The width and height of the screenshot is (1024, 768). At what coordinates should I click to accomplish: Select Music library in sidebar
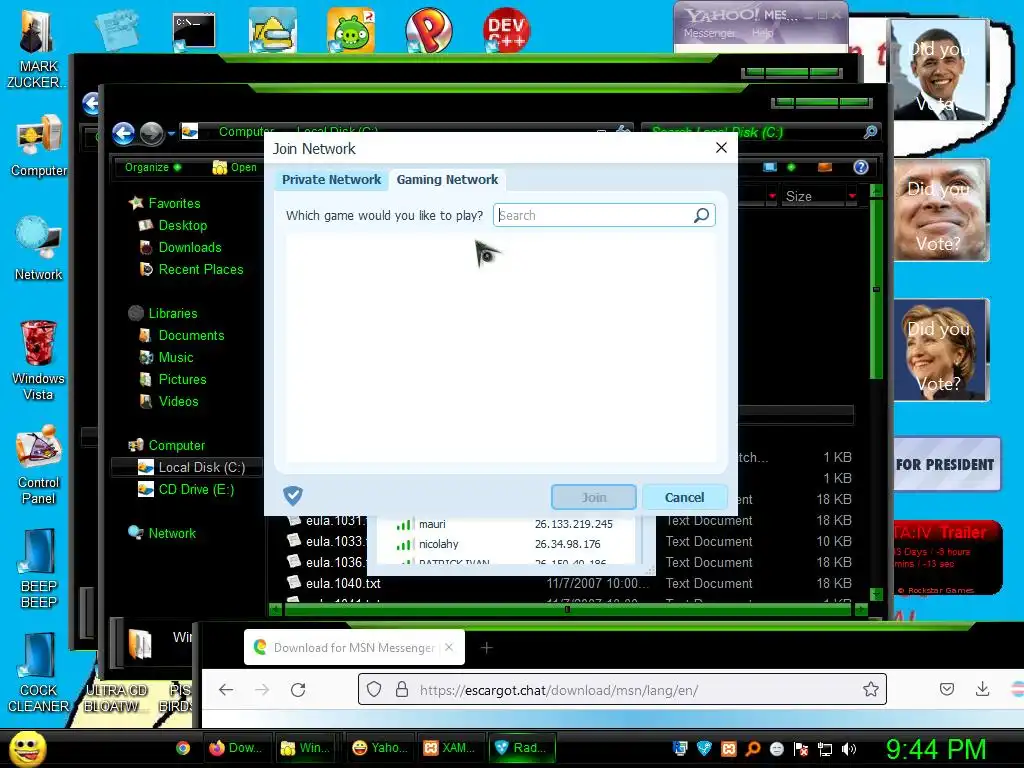(176, 357)
